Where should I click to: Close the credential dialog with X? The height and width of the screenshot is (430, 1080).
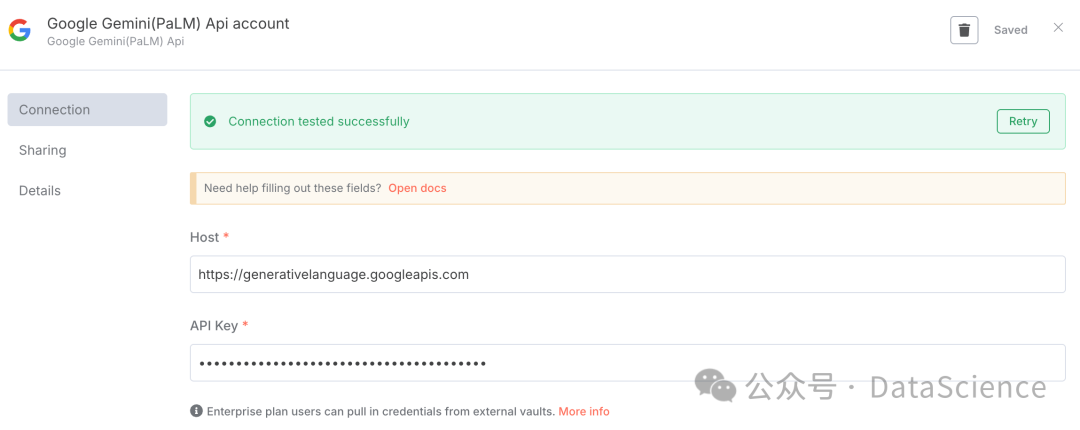coord(1058,28)
